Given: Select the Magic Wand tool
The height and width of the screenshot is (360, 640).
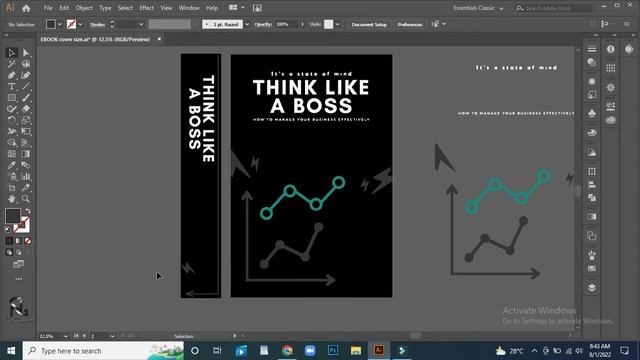Looking at the screenshot, I should pyautogui.click(x=11, y=64).
